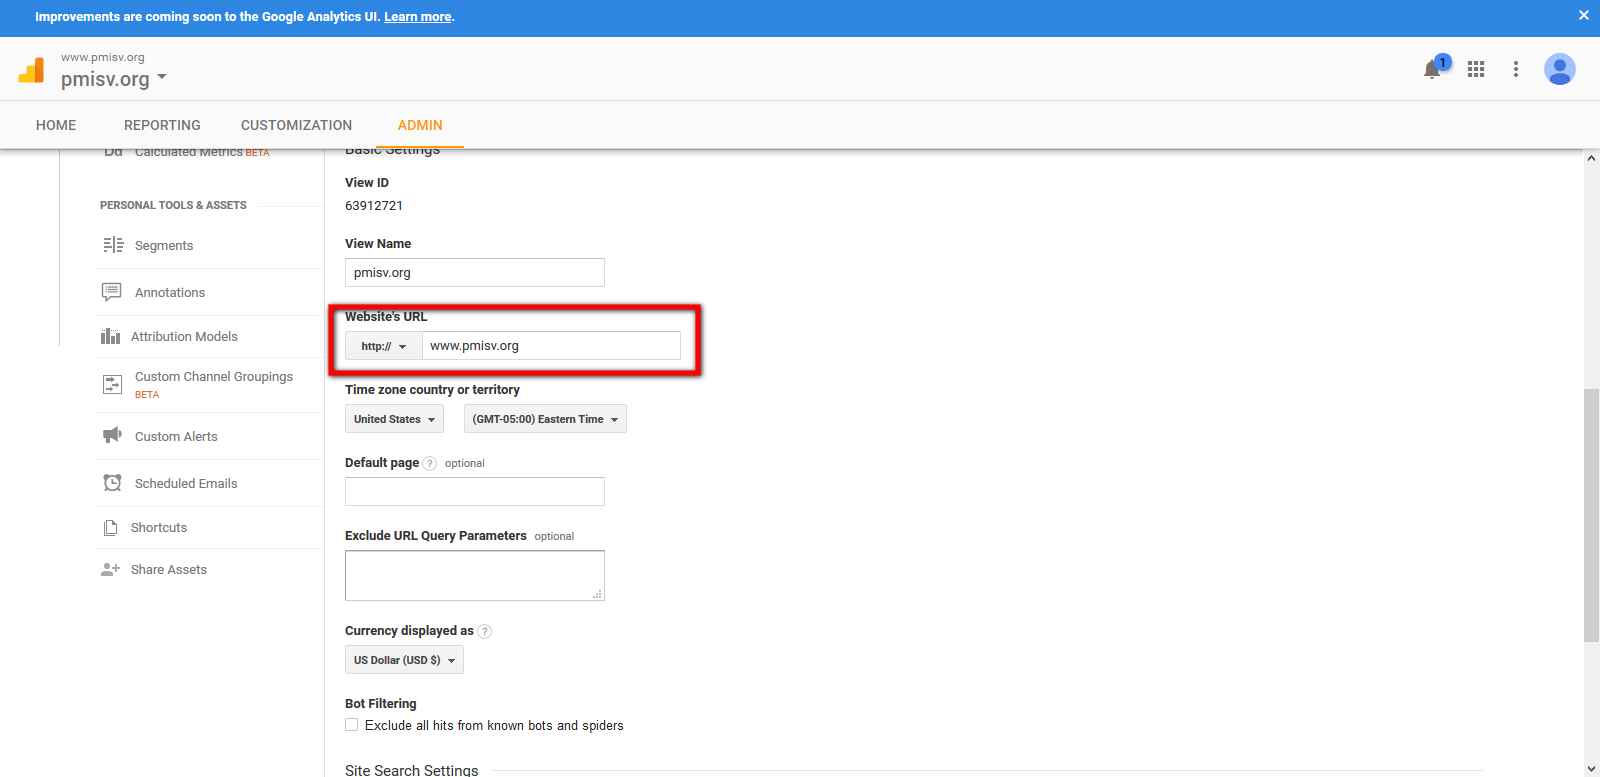Switch to the REPORTING tab
Viewport: 1600px width, 777px height.
click(x=162, y=125)
